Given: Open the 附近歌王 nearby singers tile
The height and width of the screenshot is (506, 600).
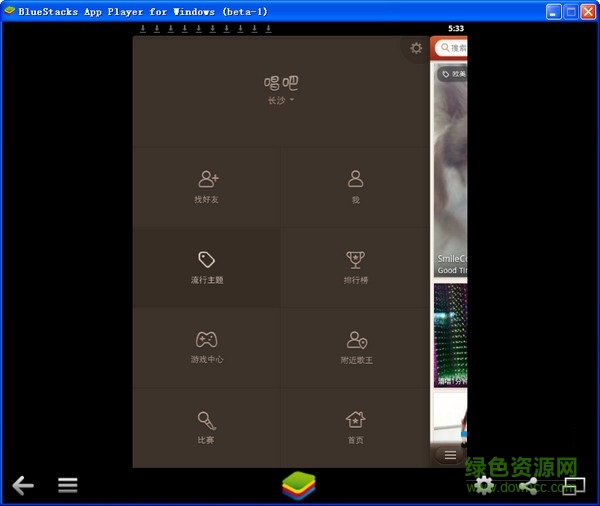Looking at the screenshot, I should 355,347.
